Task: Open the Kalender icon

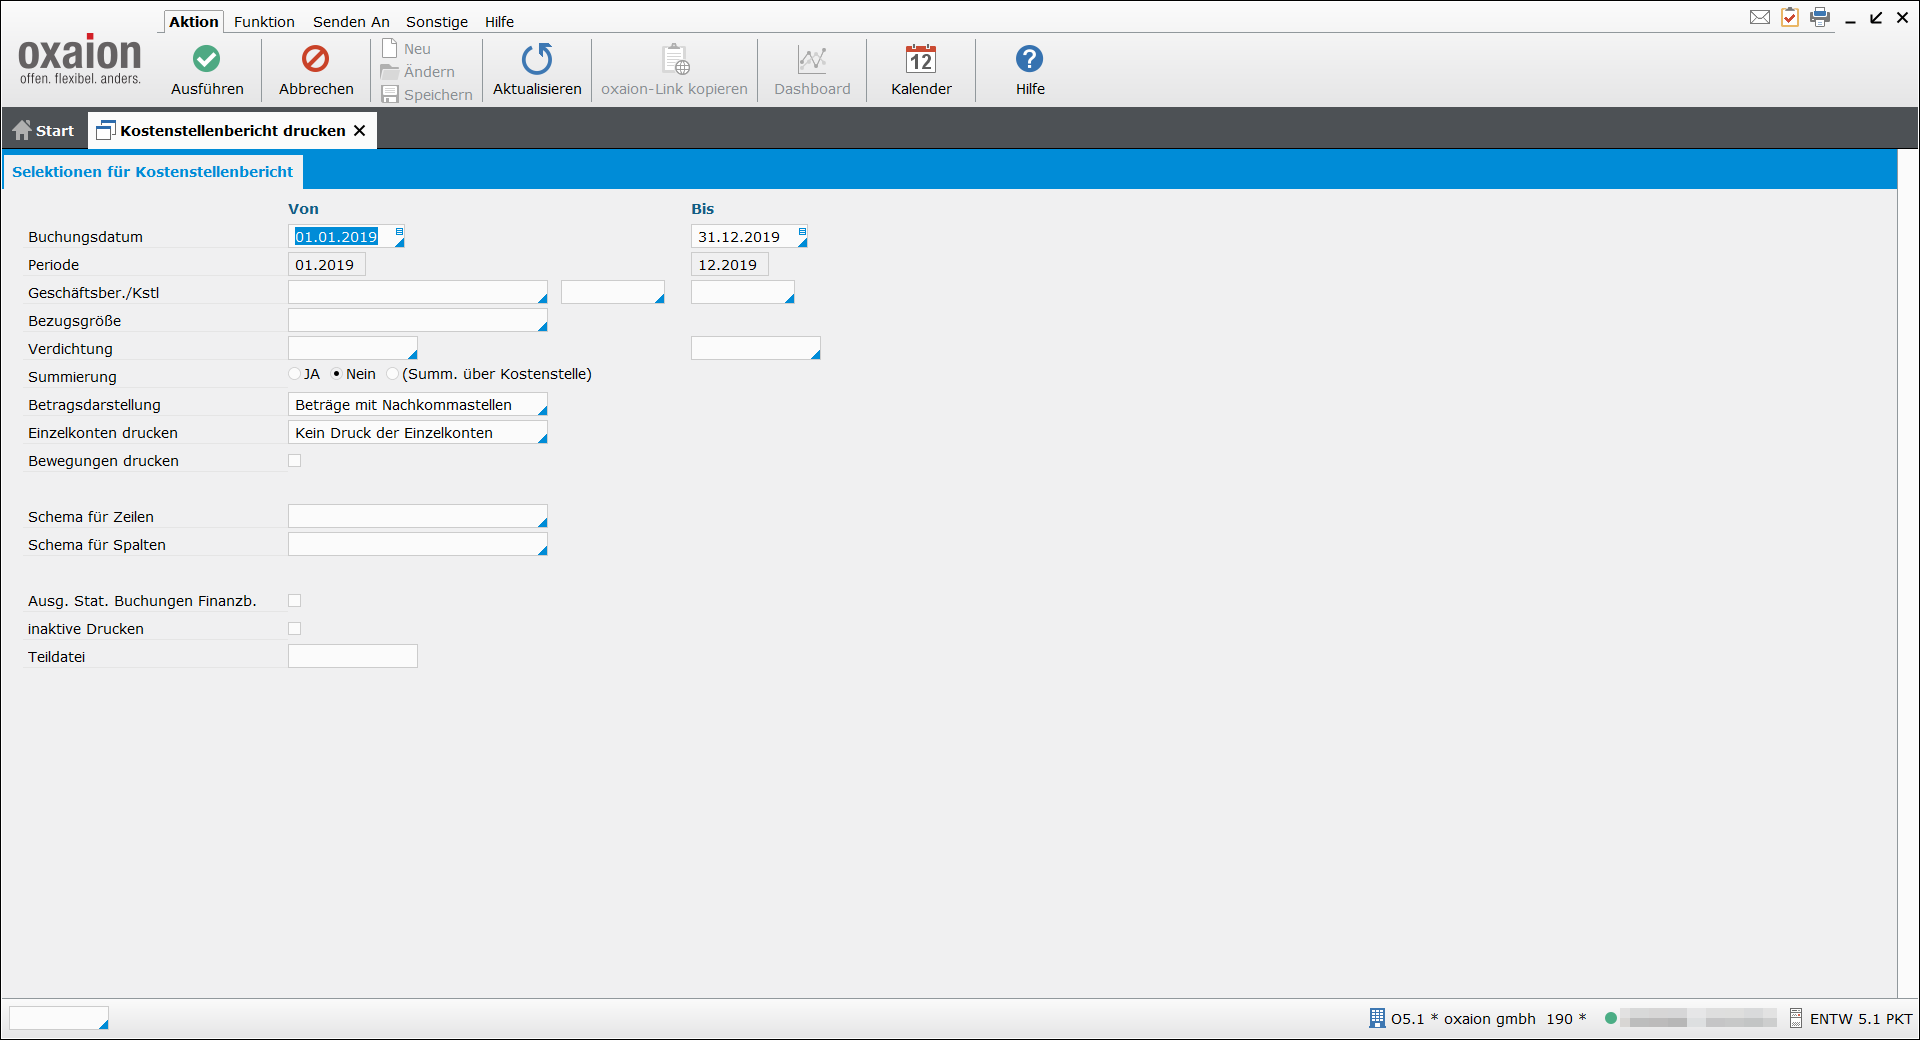Action: (x=921, y=59)
